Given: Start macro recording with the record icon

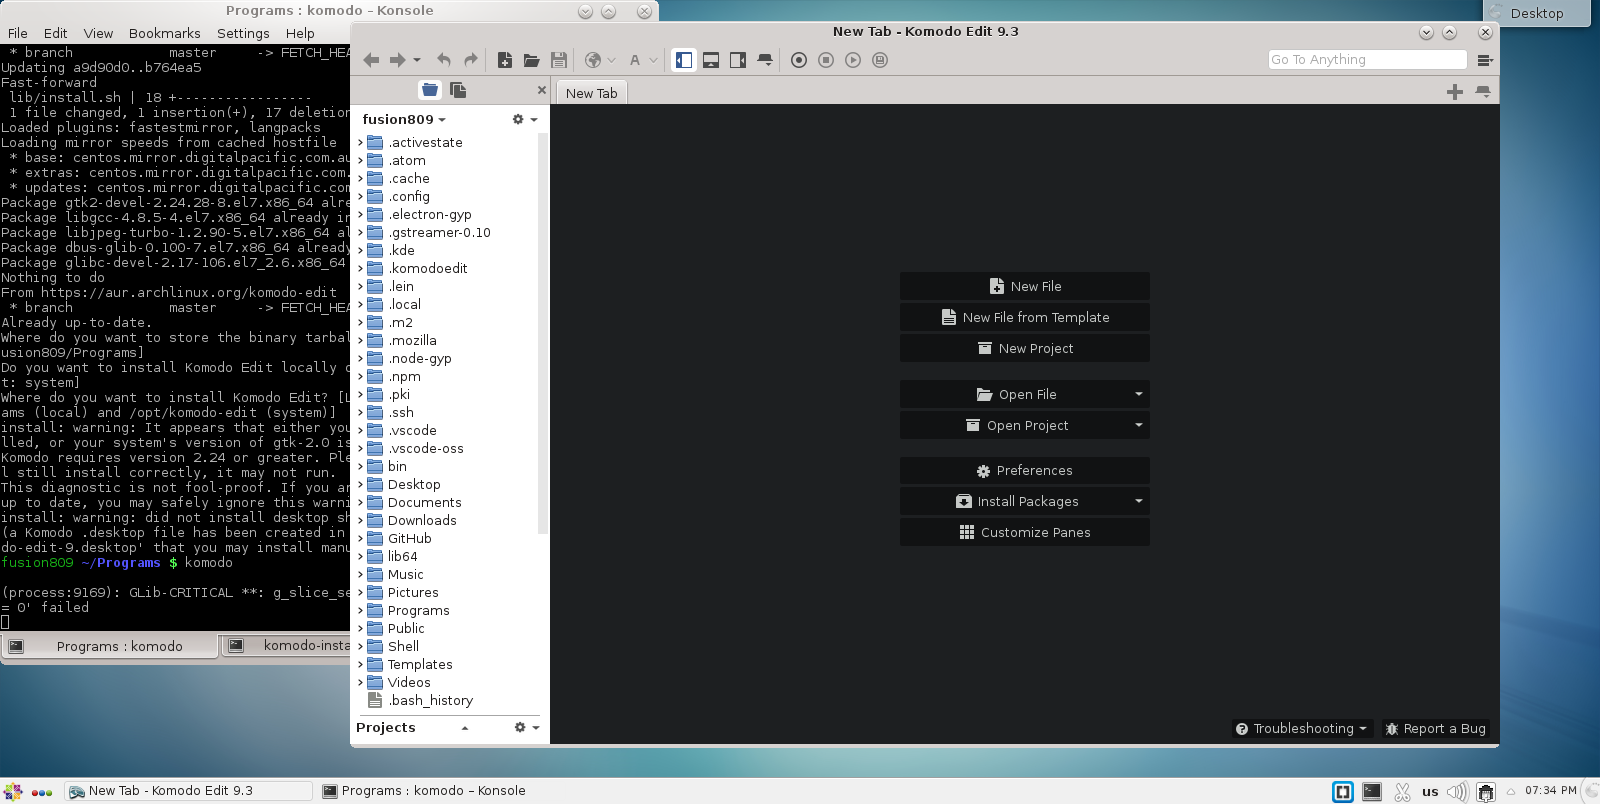Looking at the screenshot, I should click(x=799, y=60).
